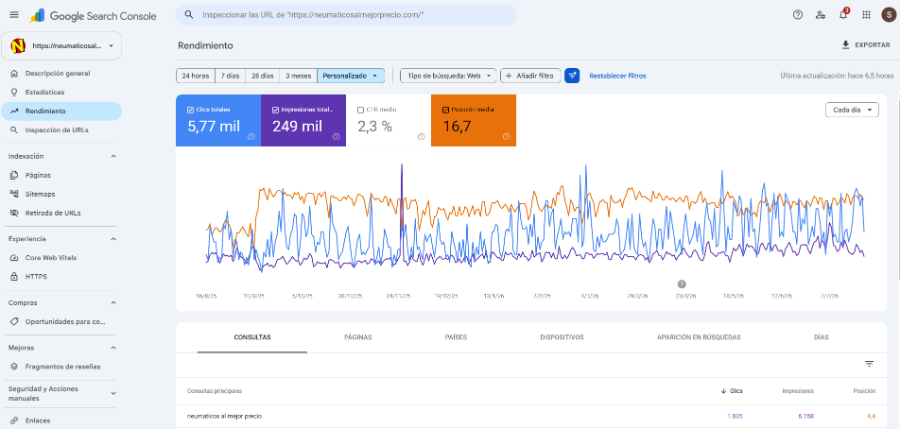Click the Oportunidades tag icon

[x=14, y=322]
